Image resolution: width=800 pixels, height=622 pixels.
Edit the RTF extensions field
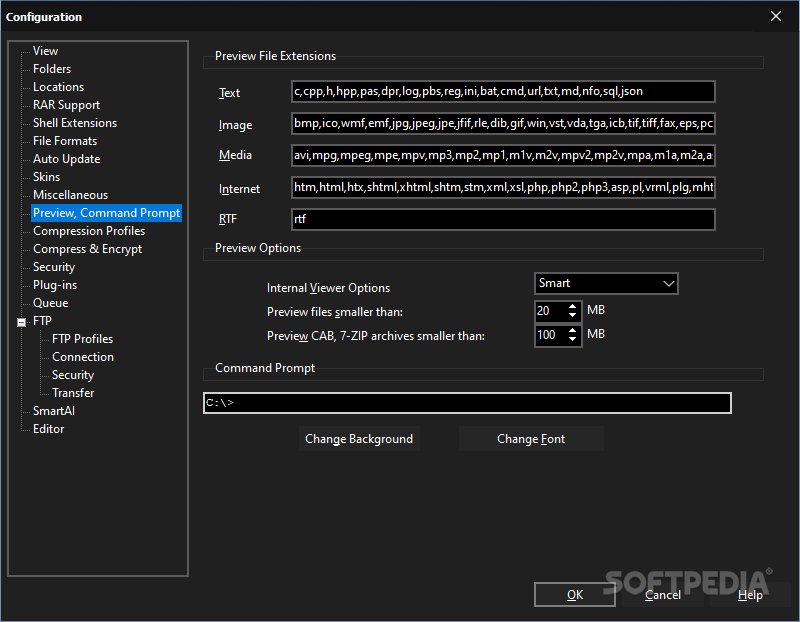(503, 219)
